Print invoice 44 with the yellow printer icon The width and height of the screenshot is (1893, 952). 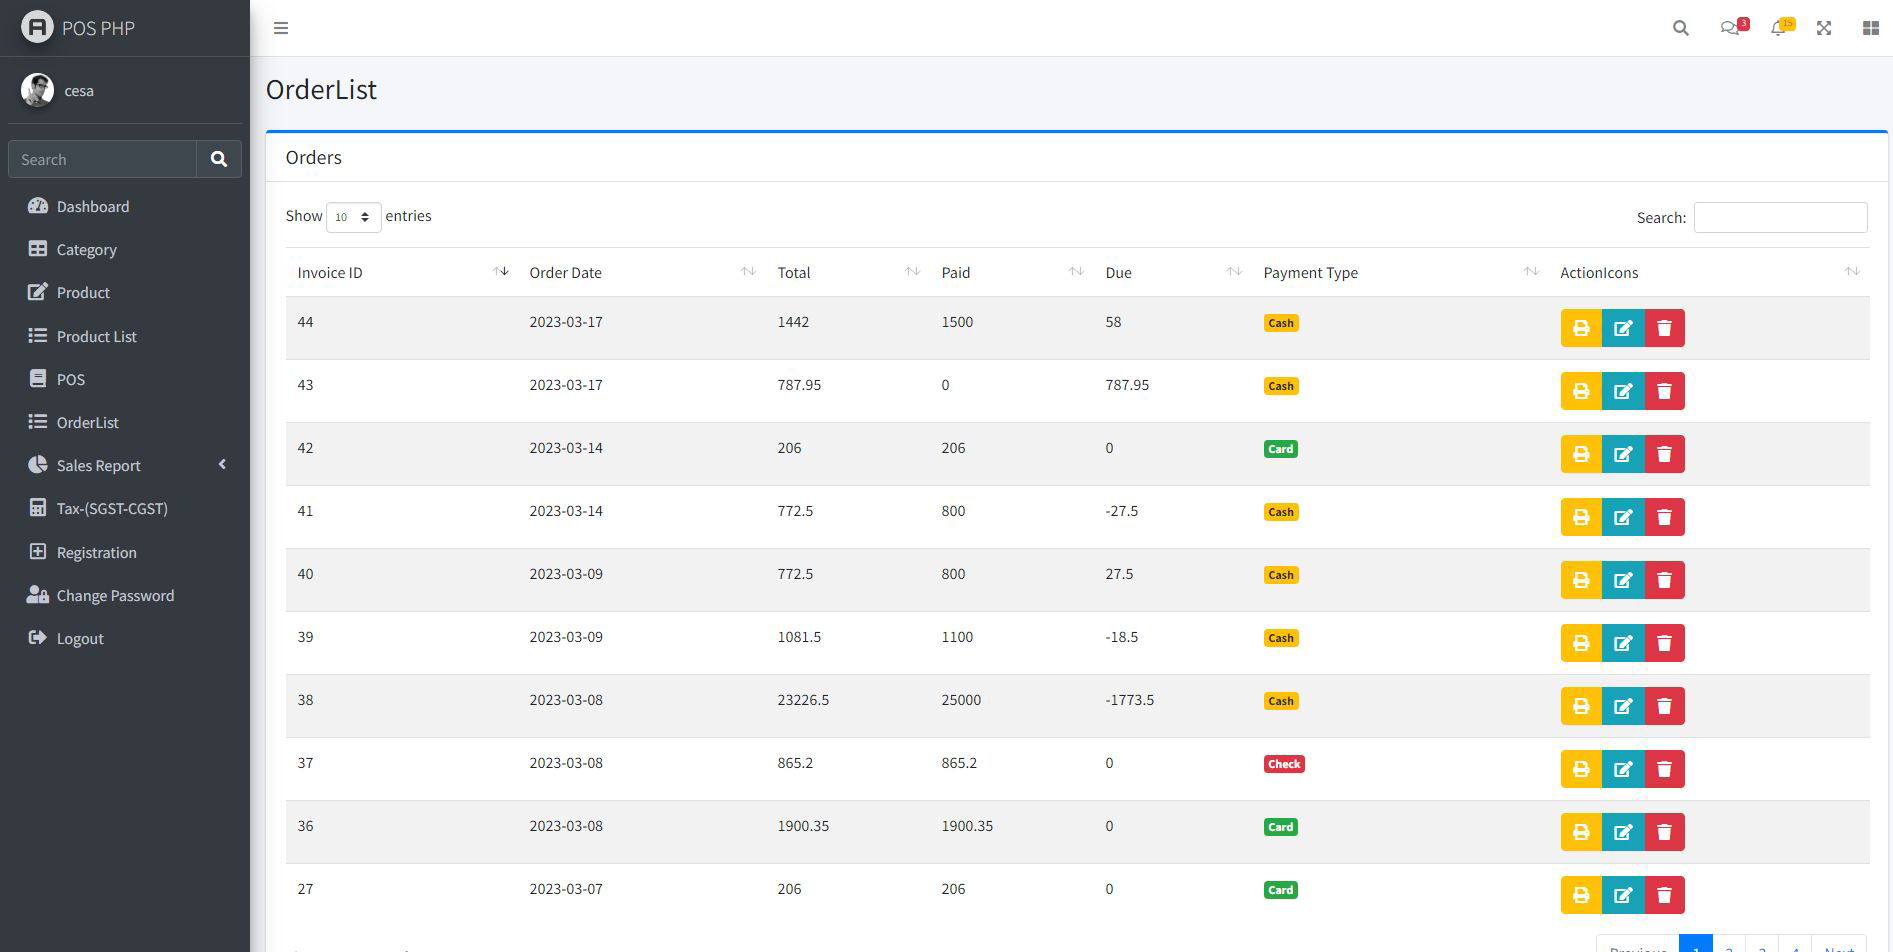pyautogui.click(x=1580, y=328)
